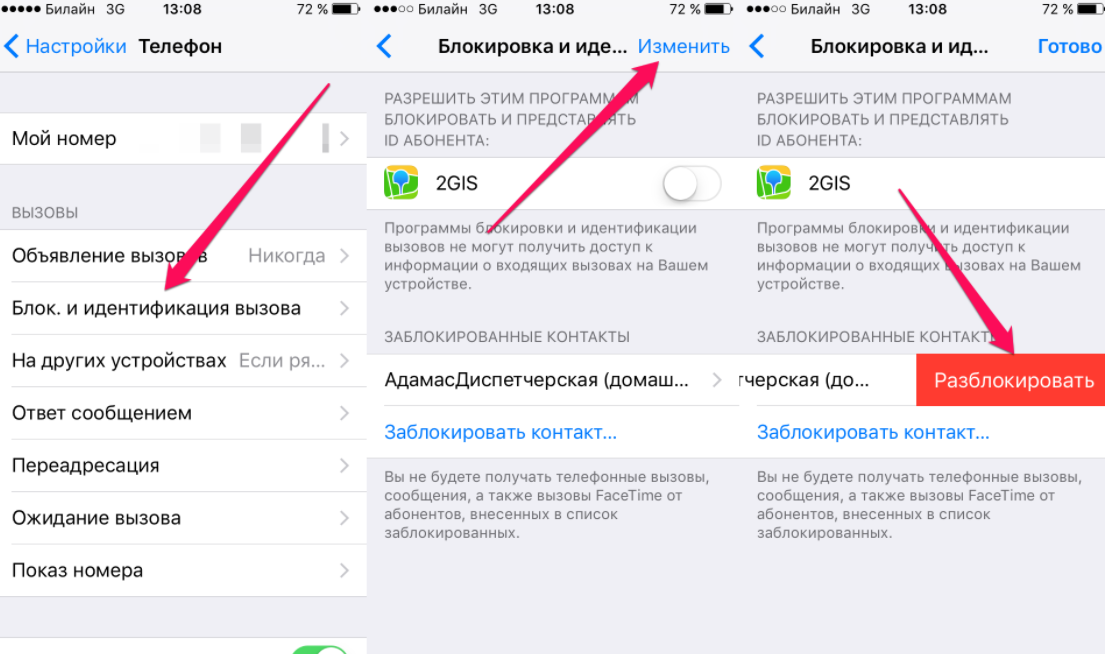The image size is (1105, 654).
Task: Tap back chevron on middle Блокировка screen
Action: [x=384, y=47]
